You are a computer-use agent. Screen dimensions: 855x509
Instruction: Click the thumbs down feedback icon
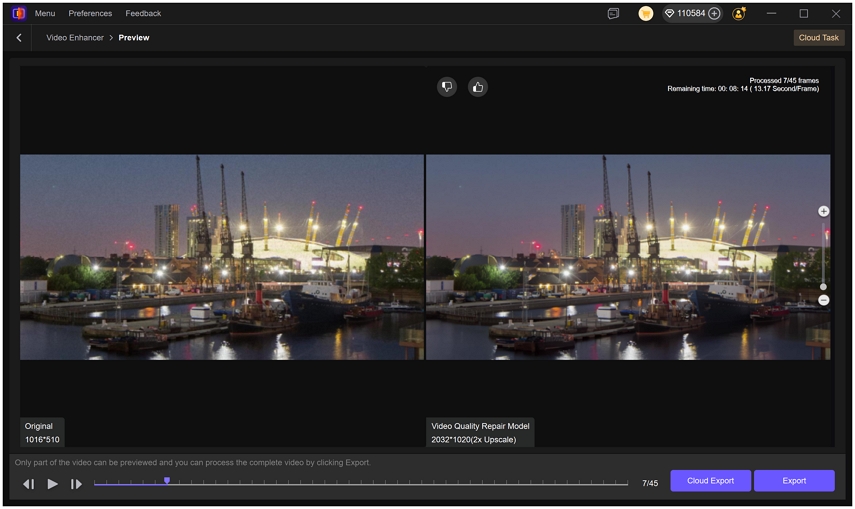(447, 87)
